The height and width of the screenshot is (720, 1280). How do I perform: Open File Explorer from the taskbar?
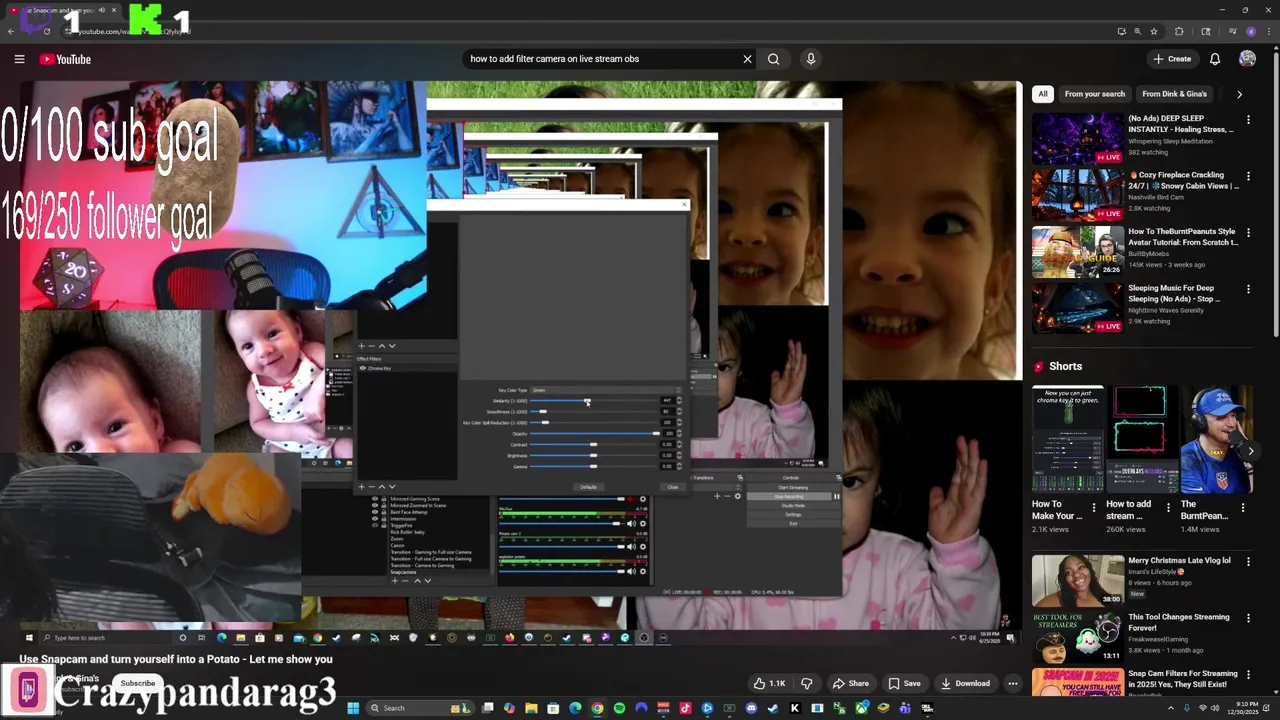point(531,708)
